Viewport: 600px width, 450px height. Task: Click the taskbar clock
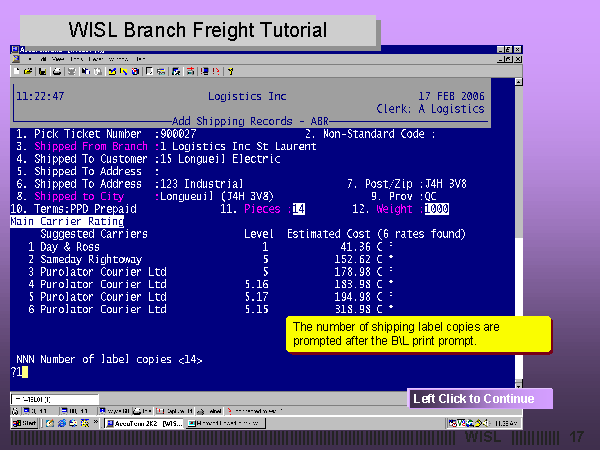[x=506, y=423]
